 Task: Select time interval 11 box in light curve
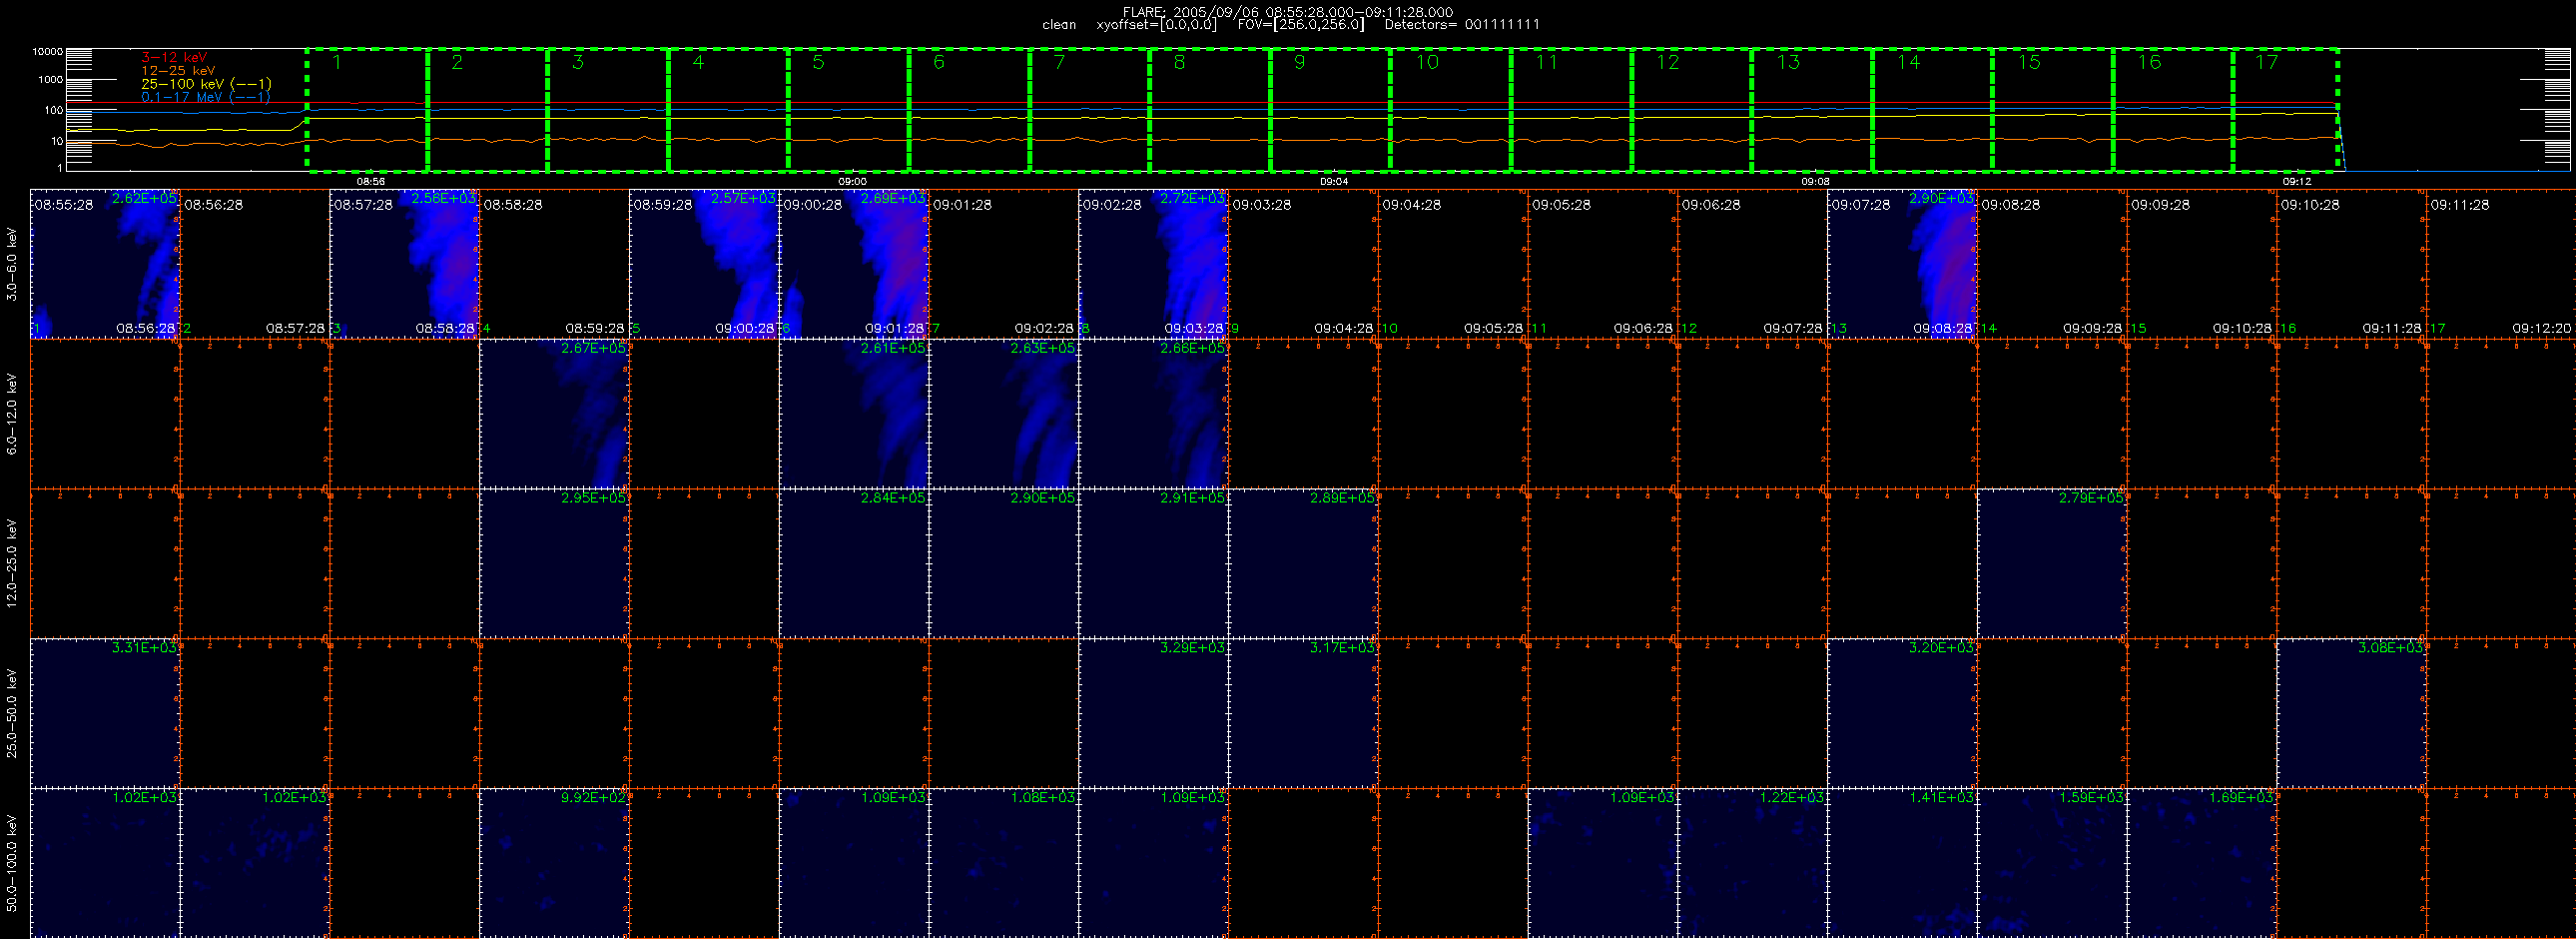(x=1571, y=110)
